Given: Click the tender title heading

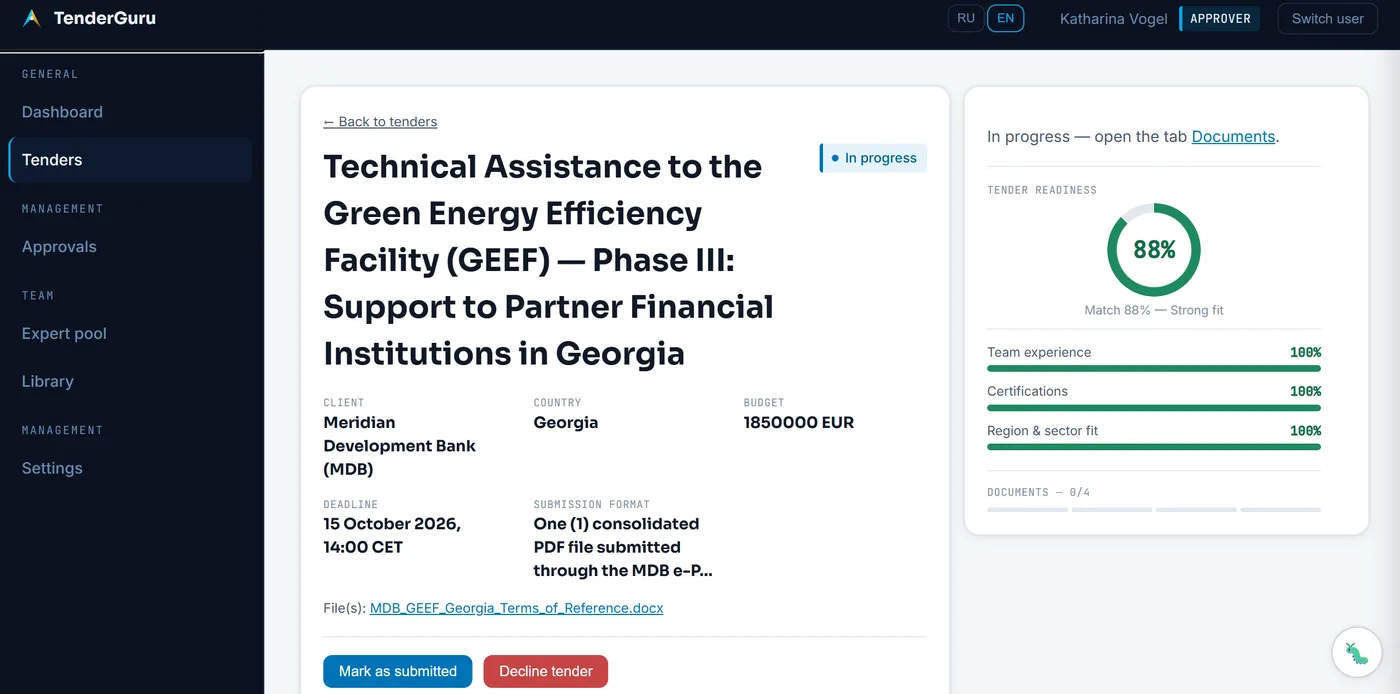Looking at the screenshot, I should [x=548, y=260].
